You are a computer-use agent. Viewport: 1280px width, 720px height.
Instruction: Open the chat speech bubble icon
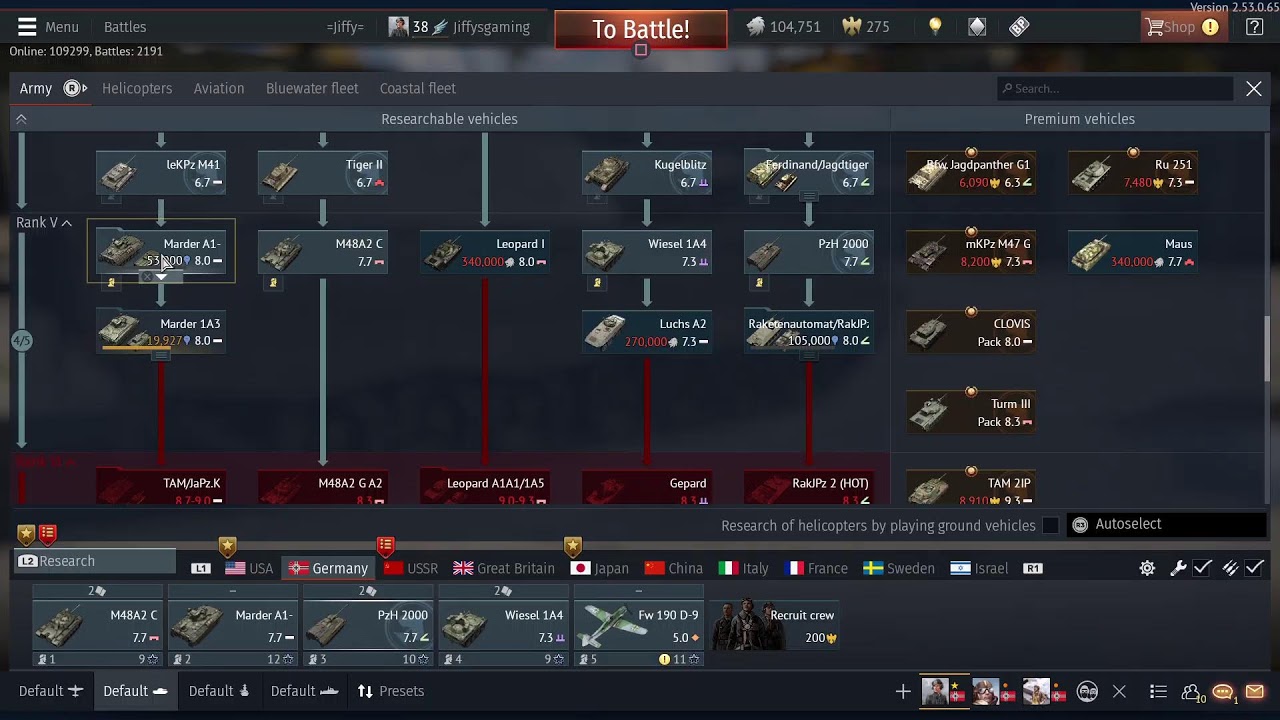[1223, 692]
